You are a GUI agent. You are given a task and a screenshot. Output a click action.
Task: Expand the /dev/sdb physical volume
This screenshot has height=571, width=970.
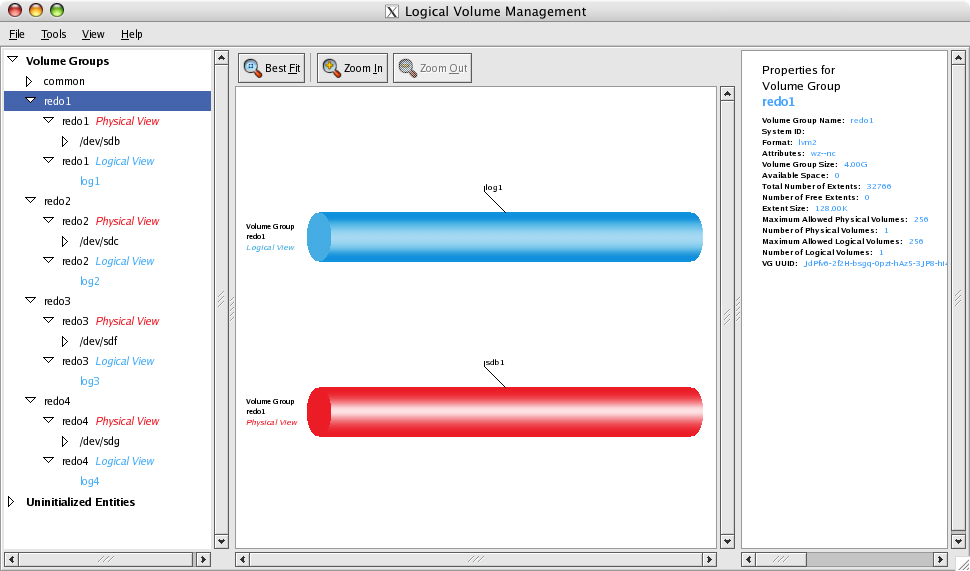point(65,141)
